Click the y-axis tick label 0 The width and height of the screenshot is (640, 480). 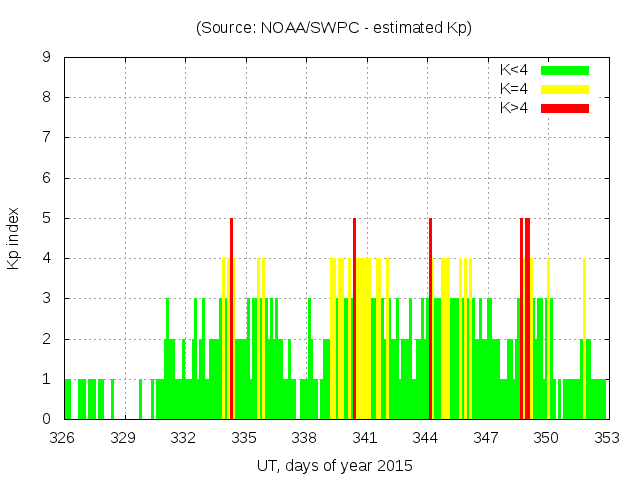point(47,419)
